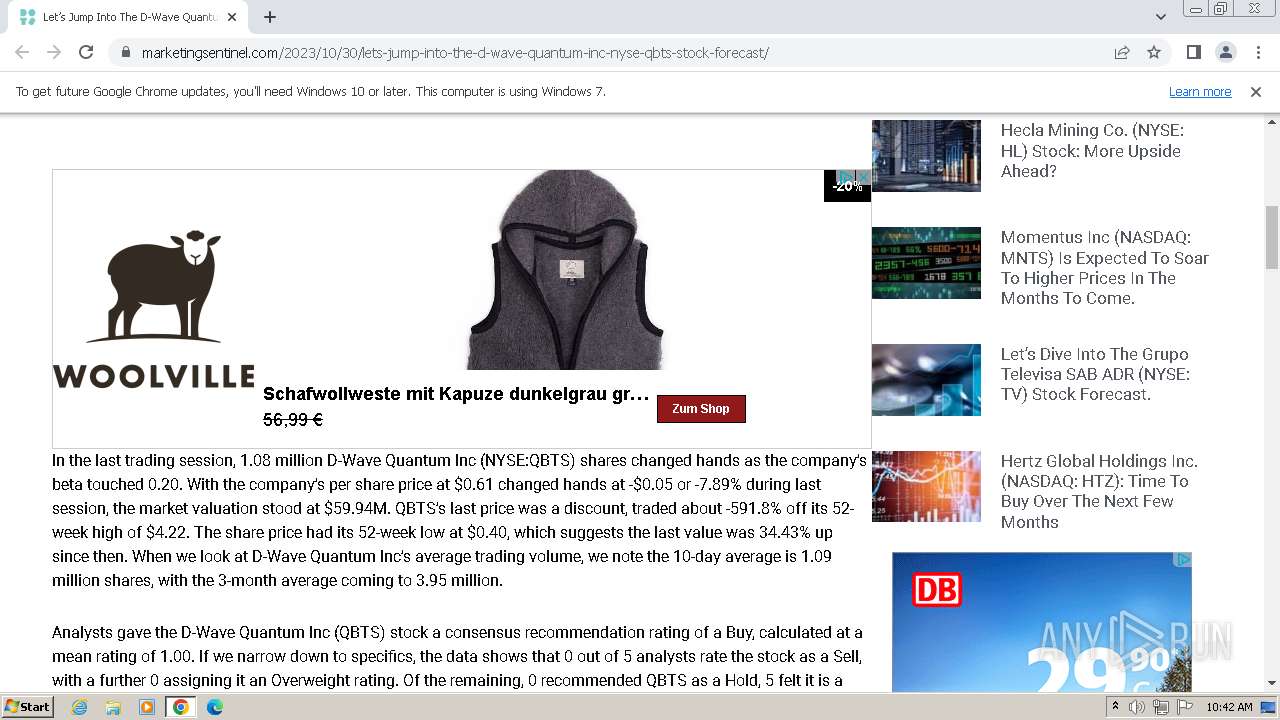Open AdChoices icon on Woolville ad

(x=846, y=177)
